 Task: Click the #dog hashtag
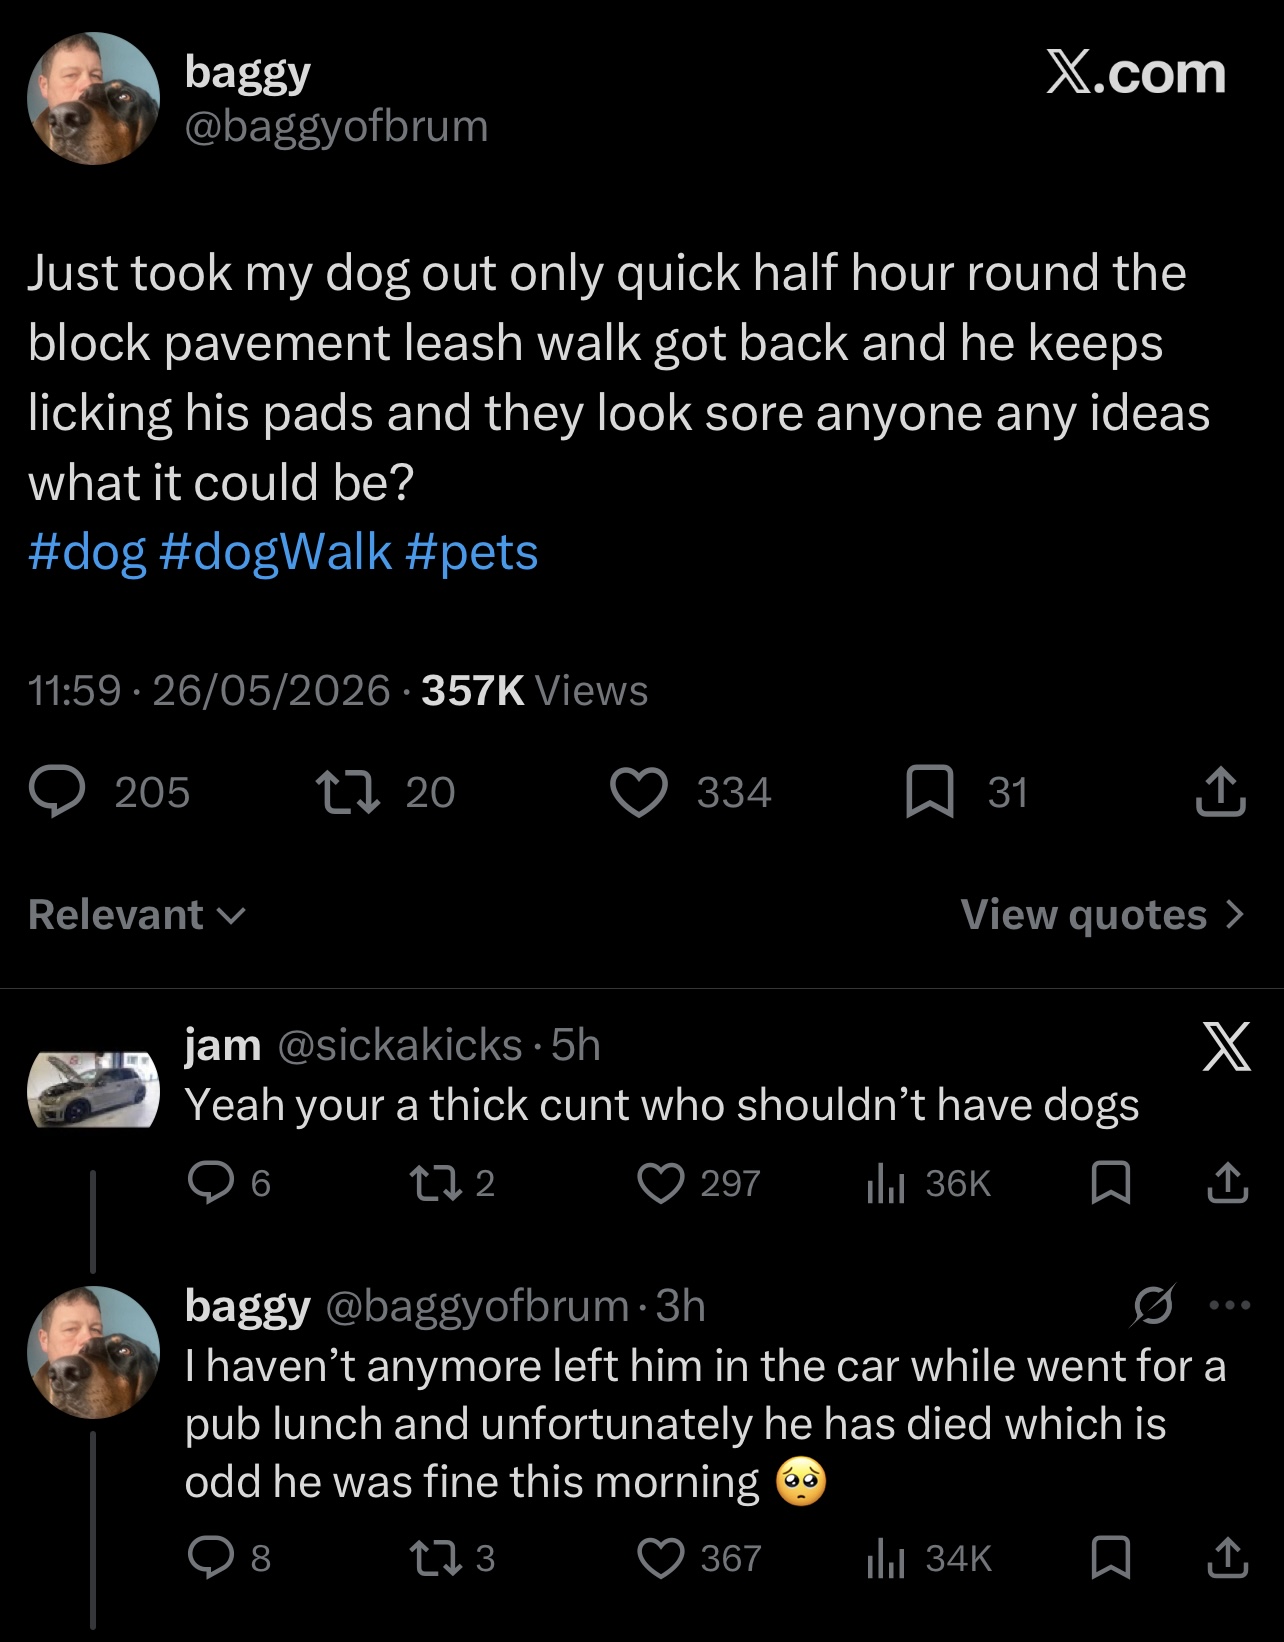pos(87,552)
